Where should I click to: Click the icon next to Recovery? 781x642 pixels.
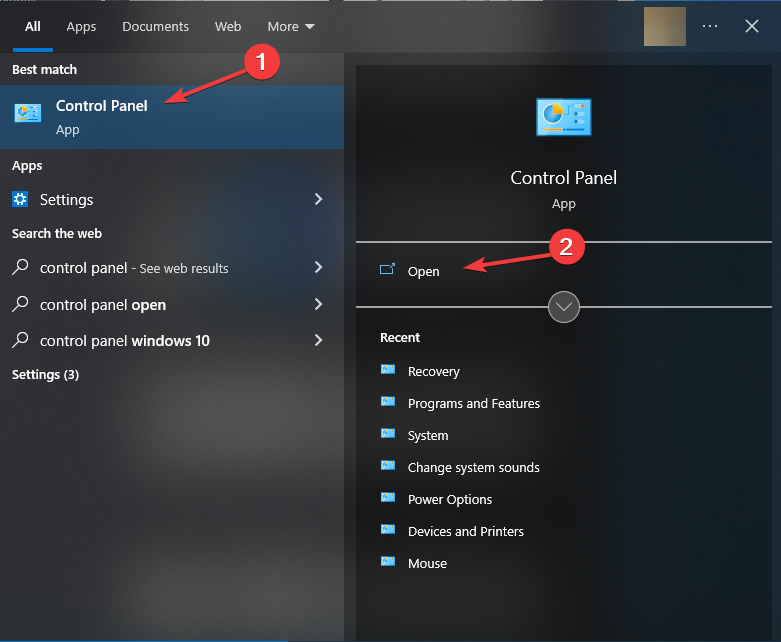388,370
